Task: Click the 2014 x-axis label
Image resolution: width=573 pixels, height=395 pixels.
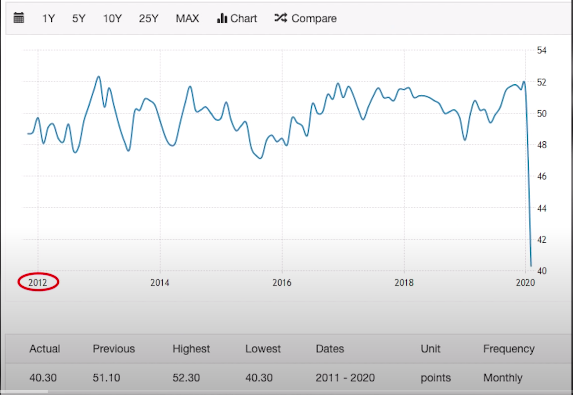Action: click(x=160, y=282)
